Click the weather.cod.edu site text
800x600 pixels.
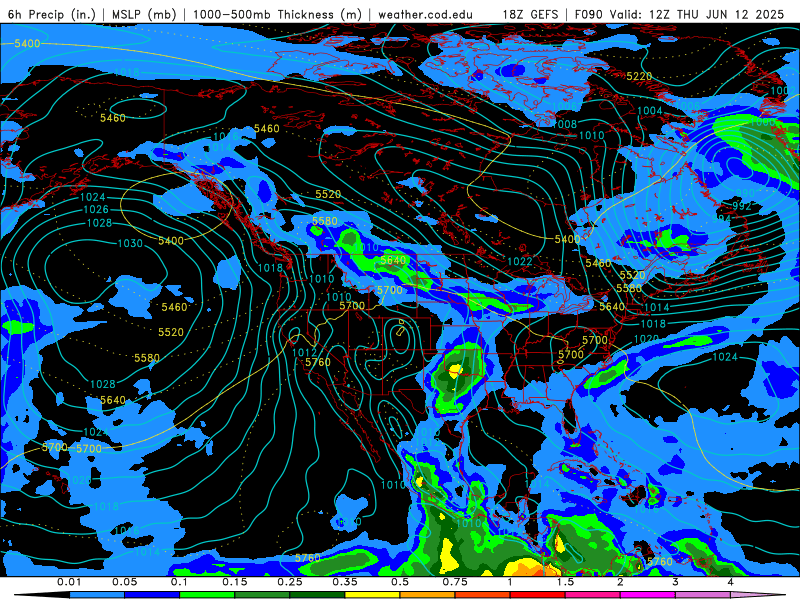click(425, 14)
